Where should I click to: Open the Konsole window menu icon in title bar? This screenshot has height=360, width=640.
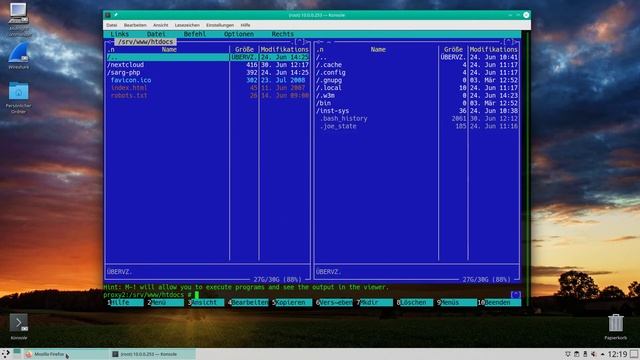(x=108, y=15)
